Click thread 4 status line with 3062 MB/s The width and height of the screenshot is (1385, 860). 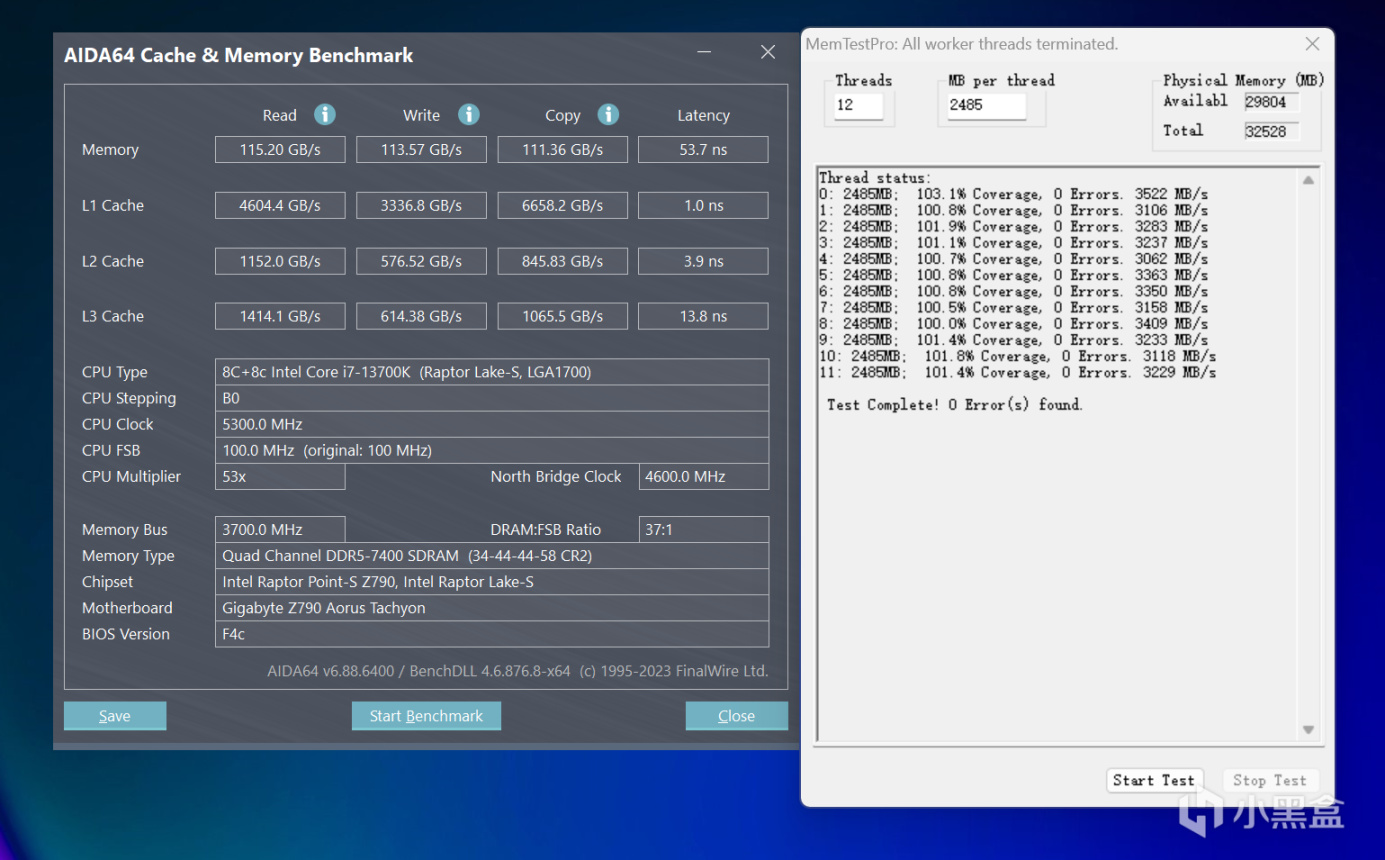coord(1013,259)
